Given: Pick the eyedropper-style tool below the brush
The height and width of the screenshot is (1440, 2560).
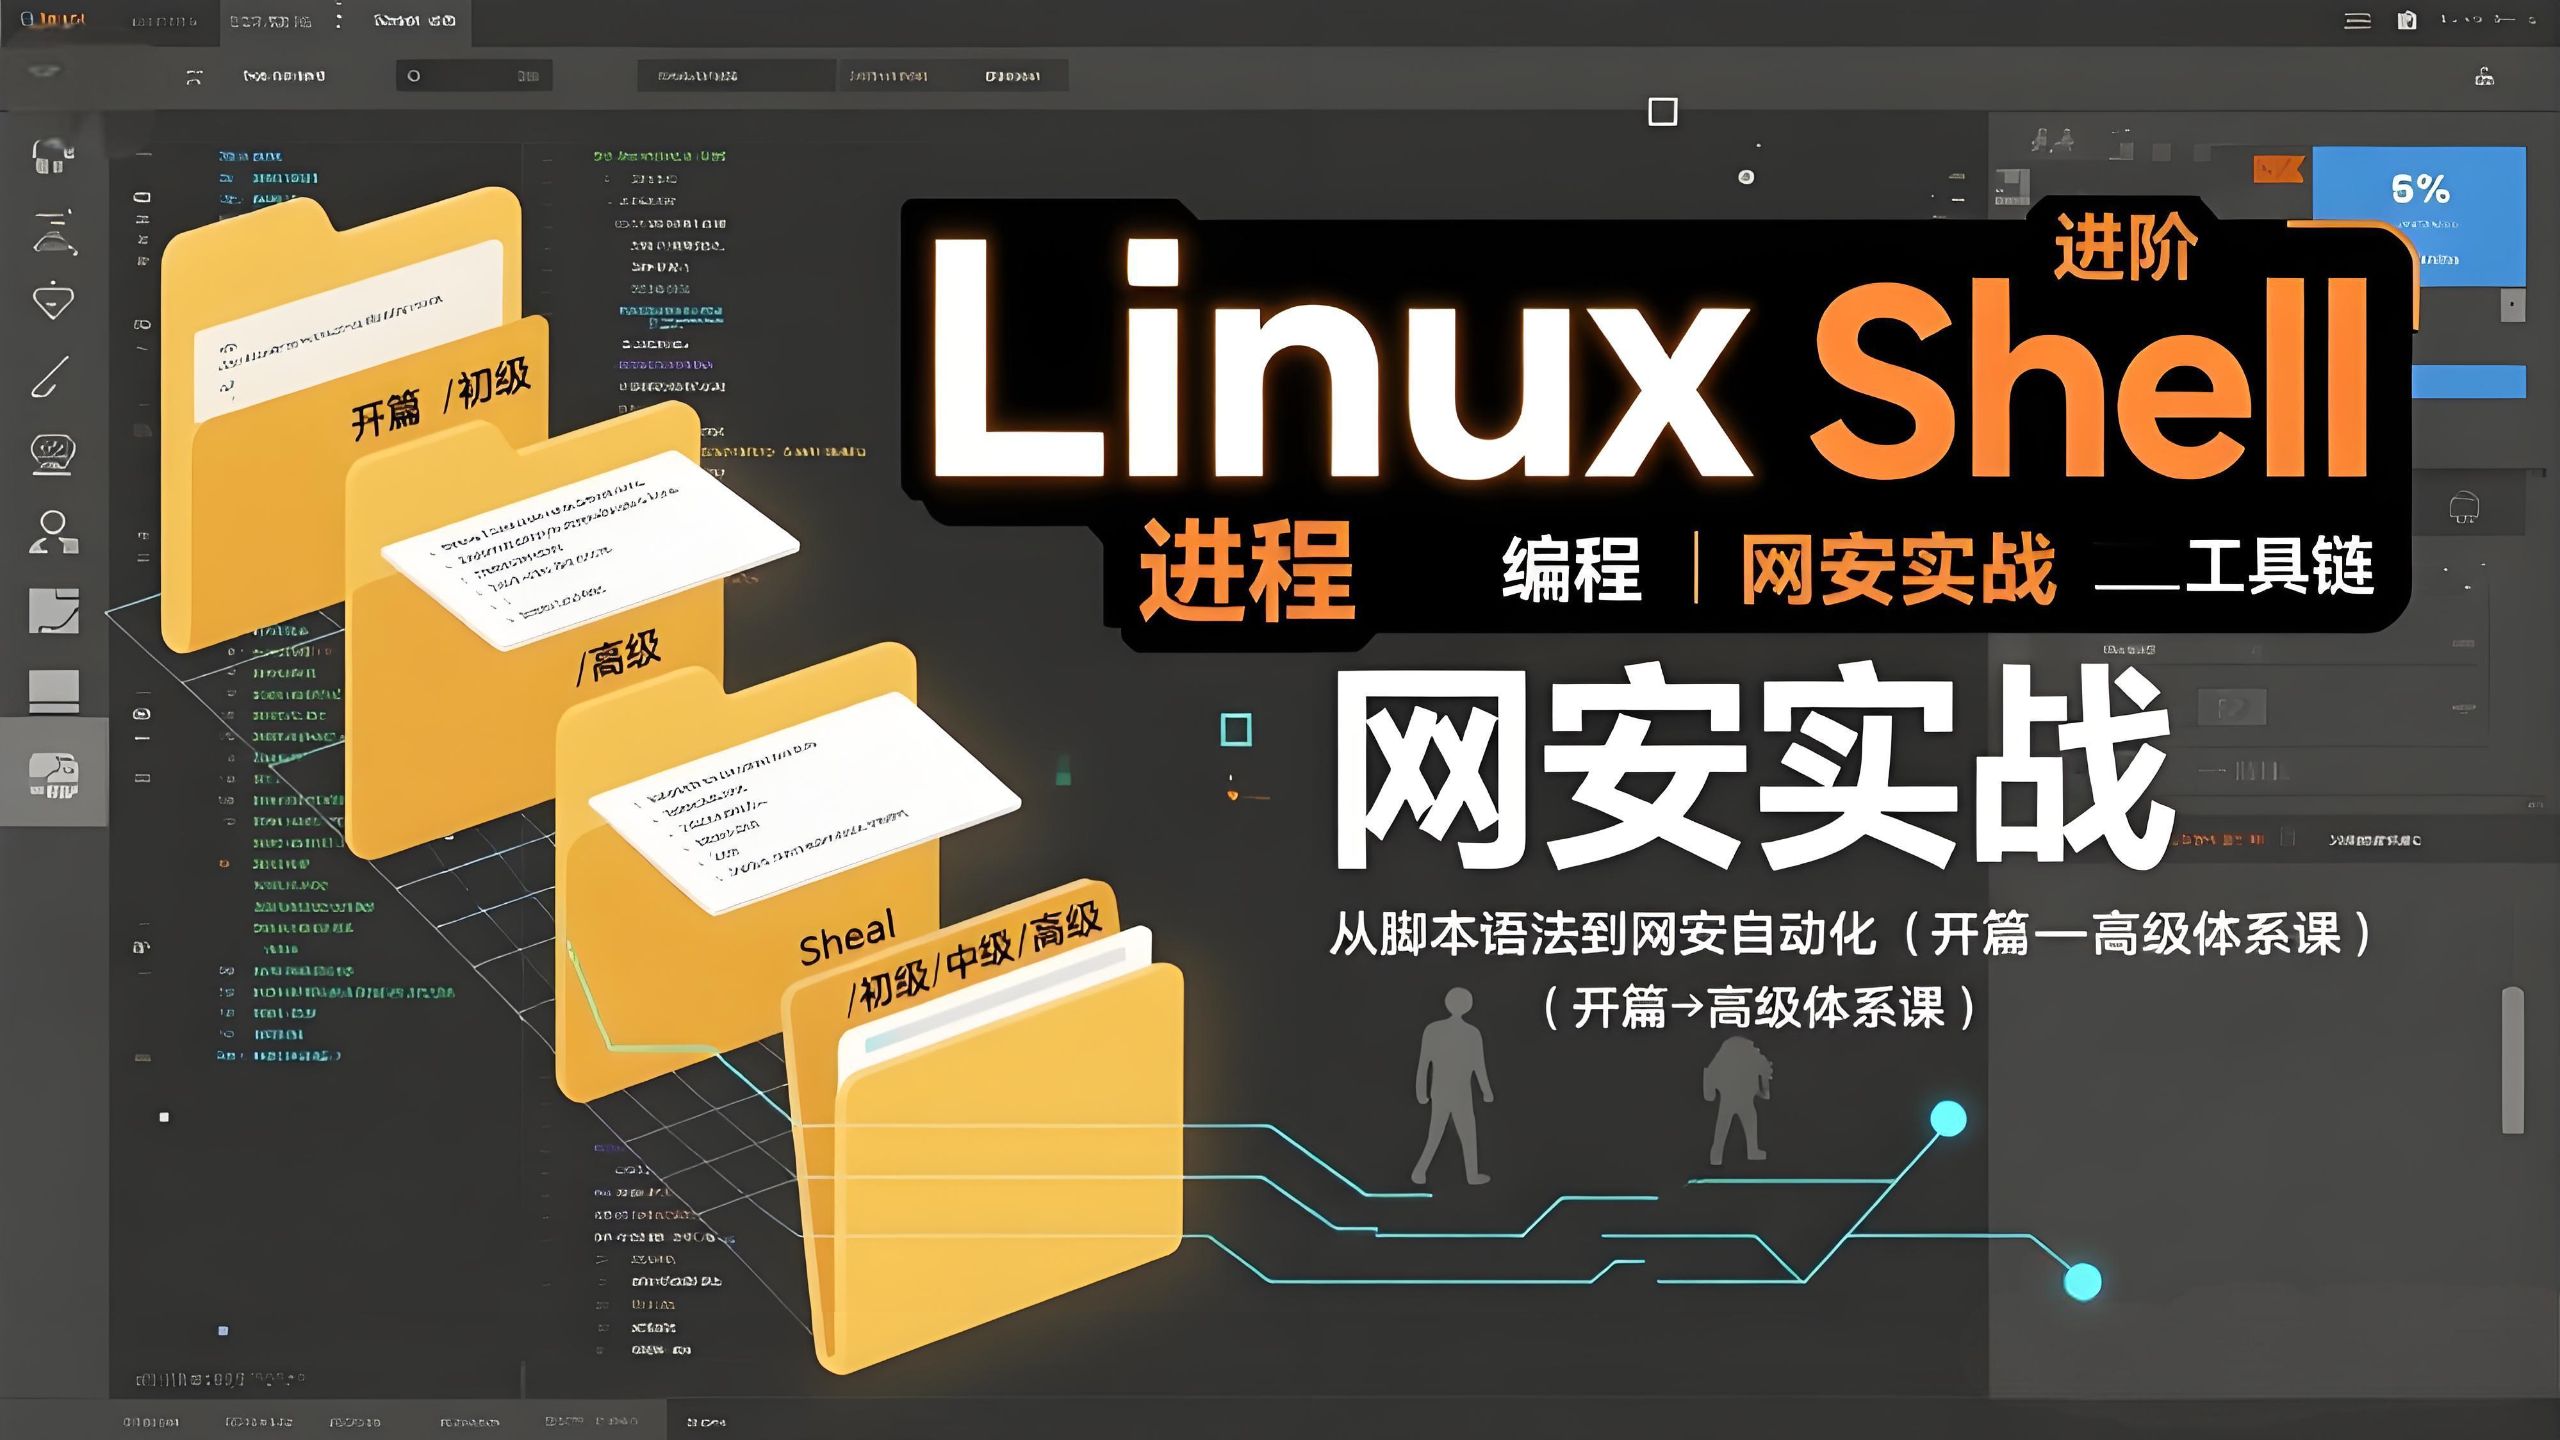Looking at the screenshot, I should coord(50,297).
